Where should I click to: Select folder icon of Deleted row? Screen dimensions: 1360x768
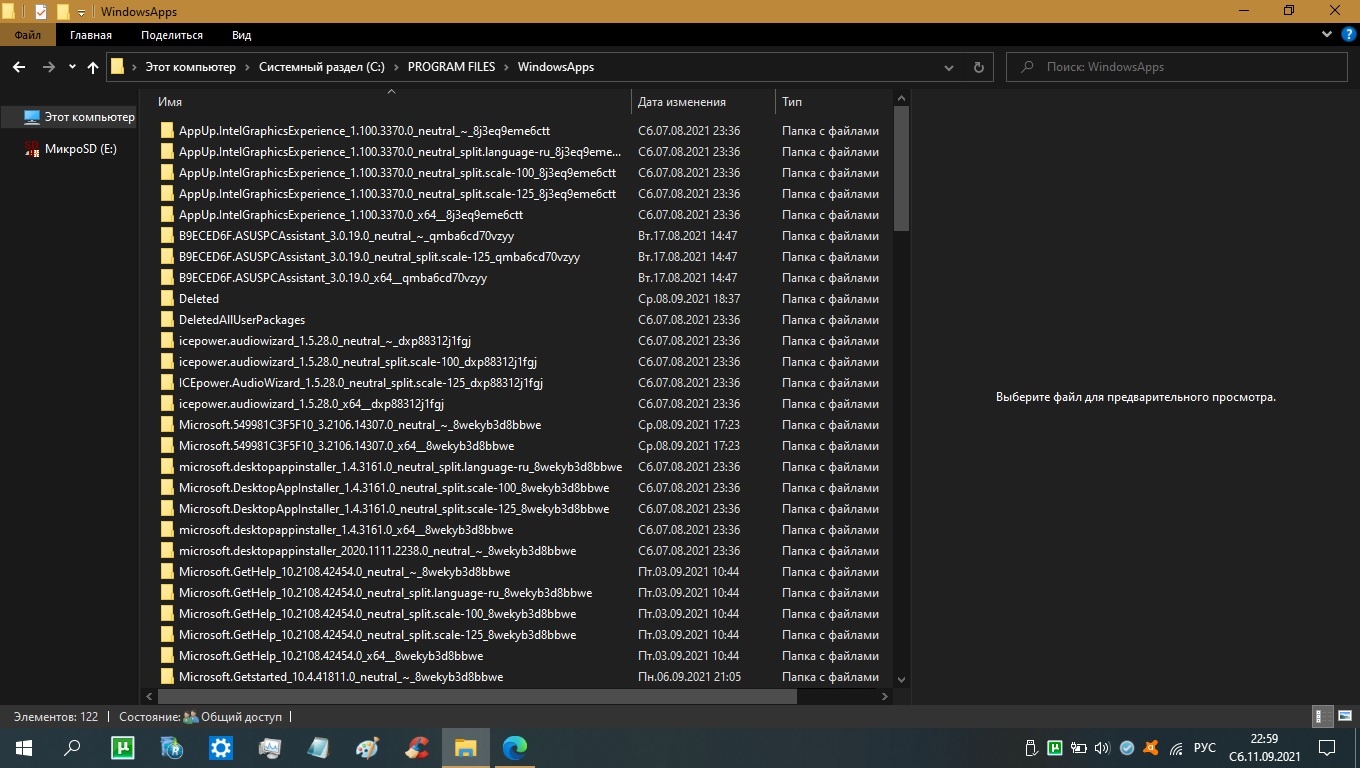pyautogui.click(x=167, y=299)
